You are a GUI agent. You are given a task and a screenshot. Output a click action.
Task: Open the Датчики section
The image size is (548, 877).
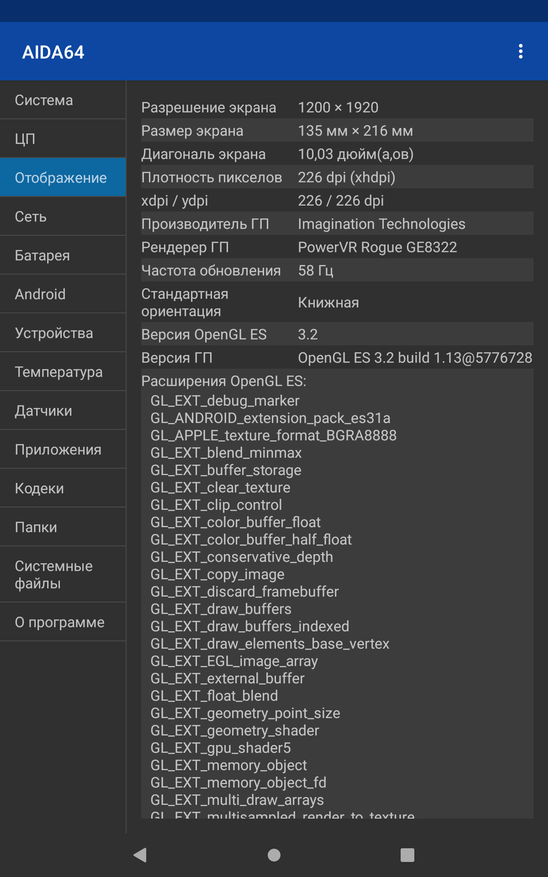click(63, 411)
